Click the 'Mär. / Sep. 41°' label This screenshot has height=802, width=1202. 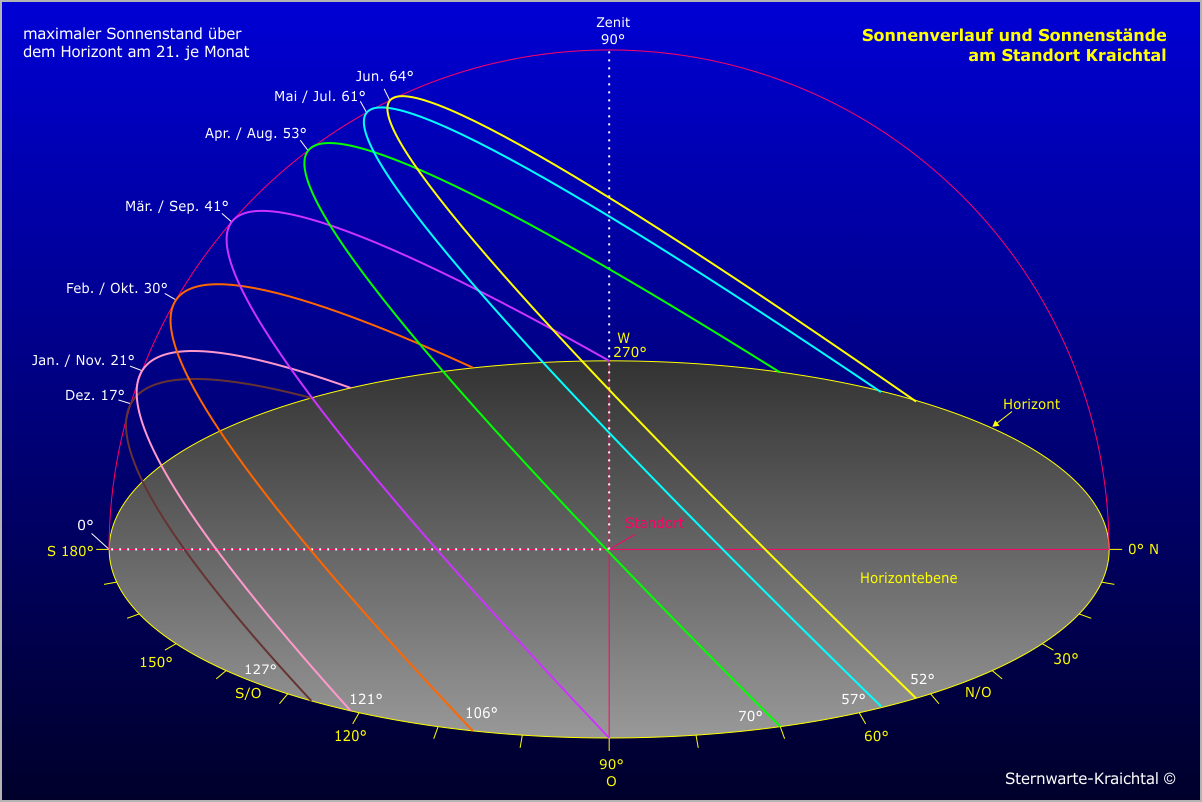176,207
